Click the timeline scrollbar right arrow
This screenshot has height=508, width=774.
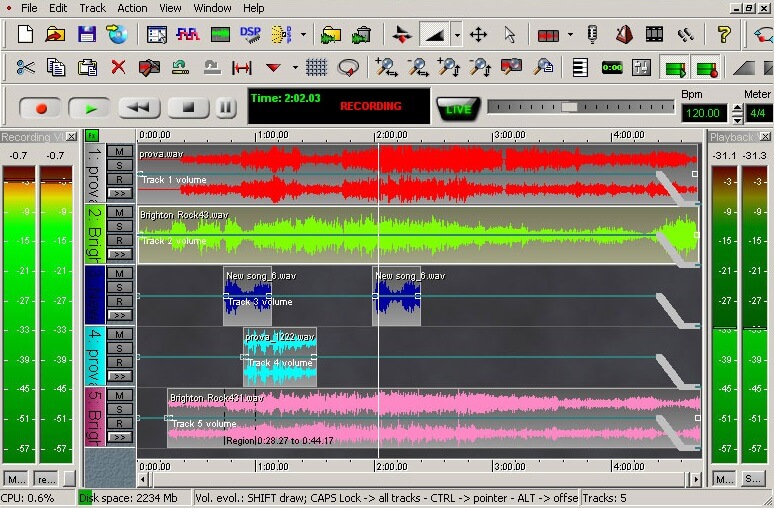[696, 479]
